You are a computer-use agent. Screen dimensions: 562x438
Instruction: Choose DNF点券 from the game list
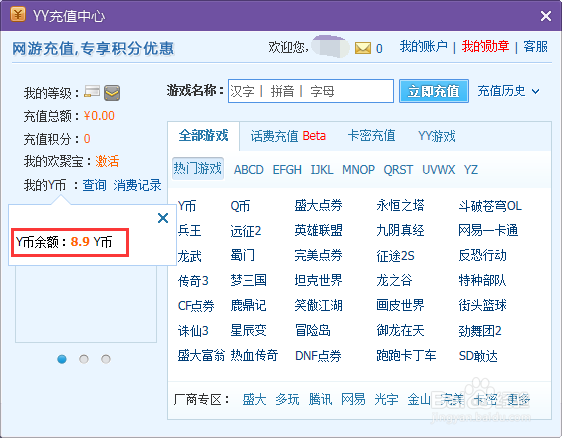[318, 356]
